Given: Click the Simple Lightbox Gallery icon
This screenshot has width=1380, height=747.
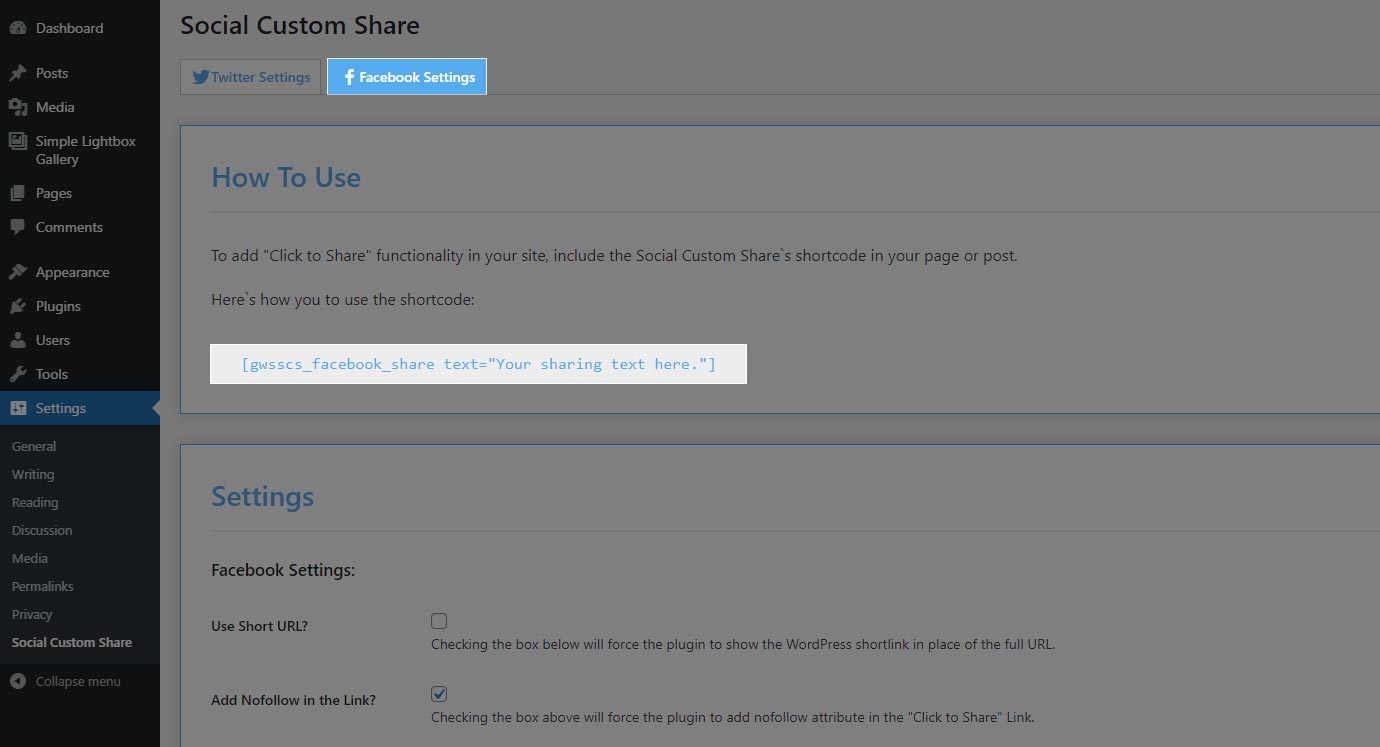Looking at the screenshot, I should tap(18, 141).
